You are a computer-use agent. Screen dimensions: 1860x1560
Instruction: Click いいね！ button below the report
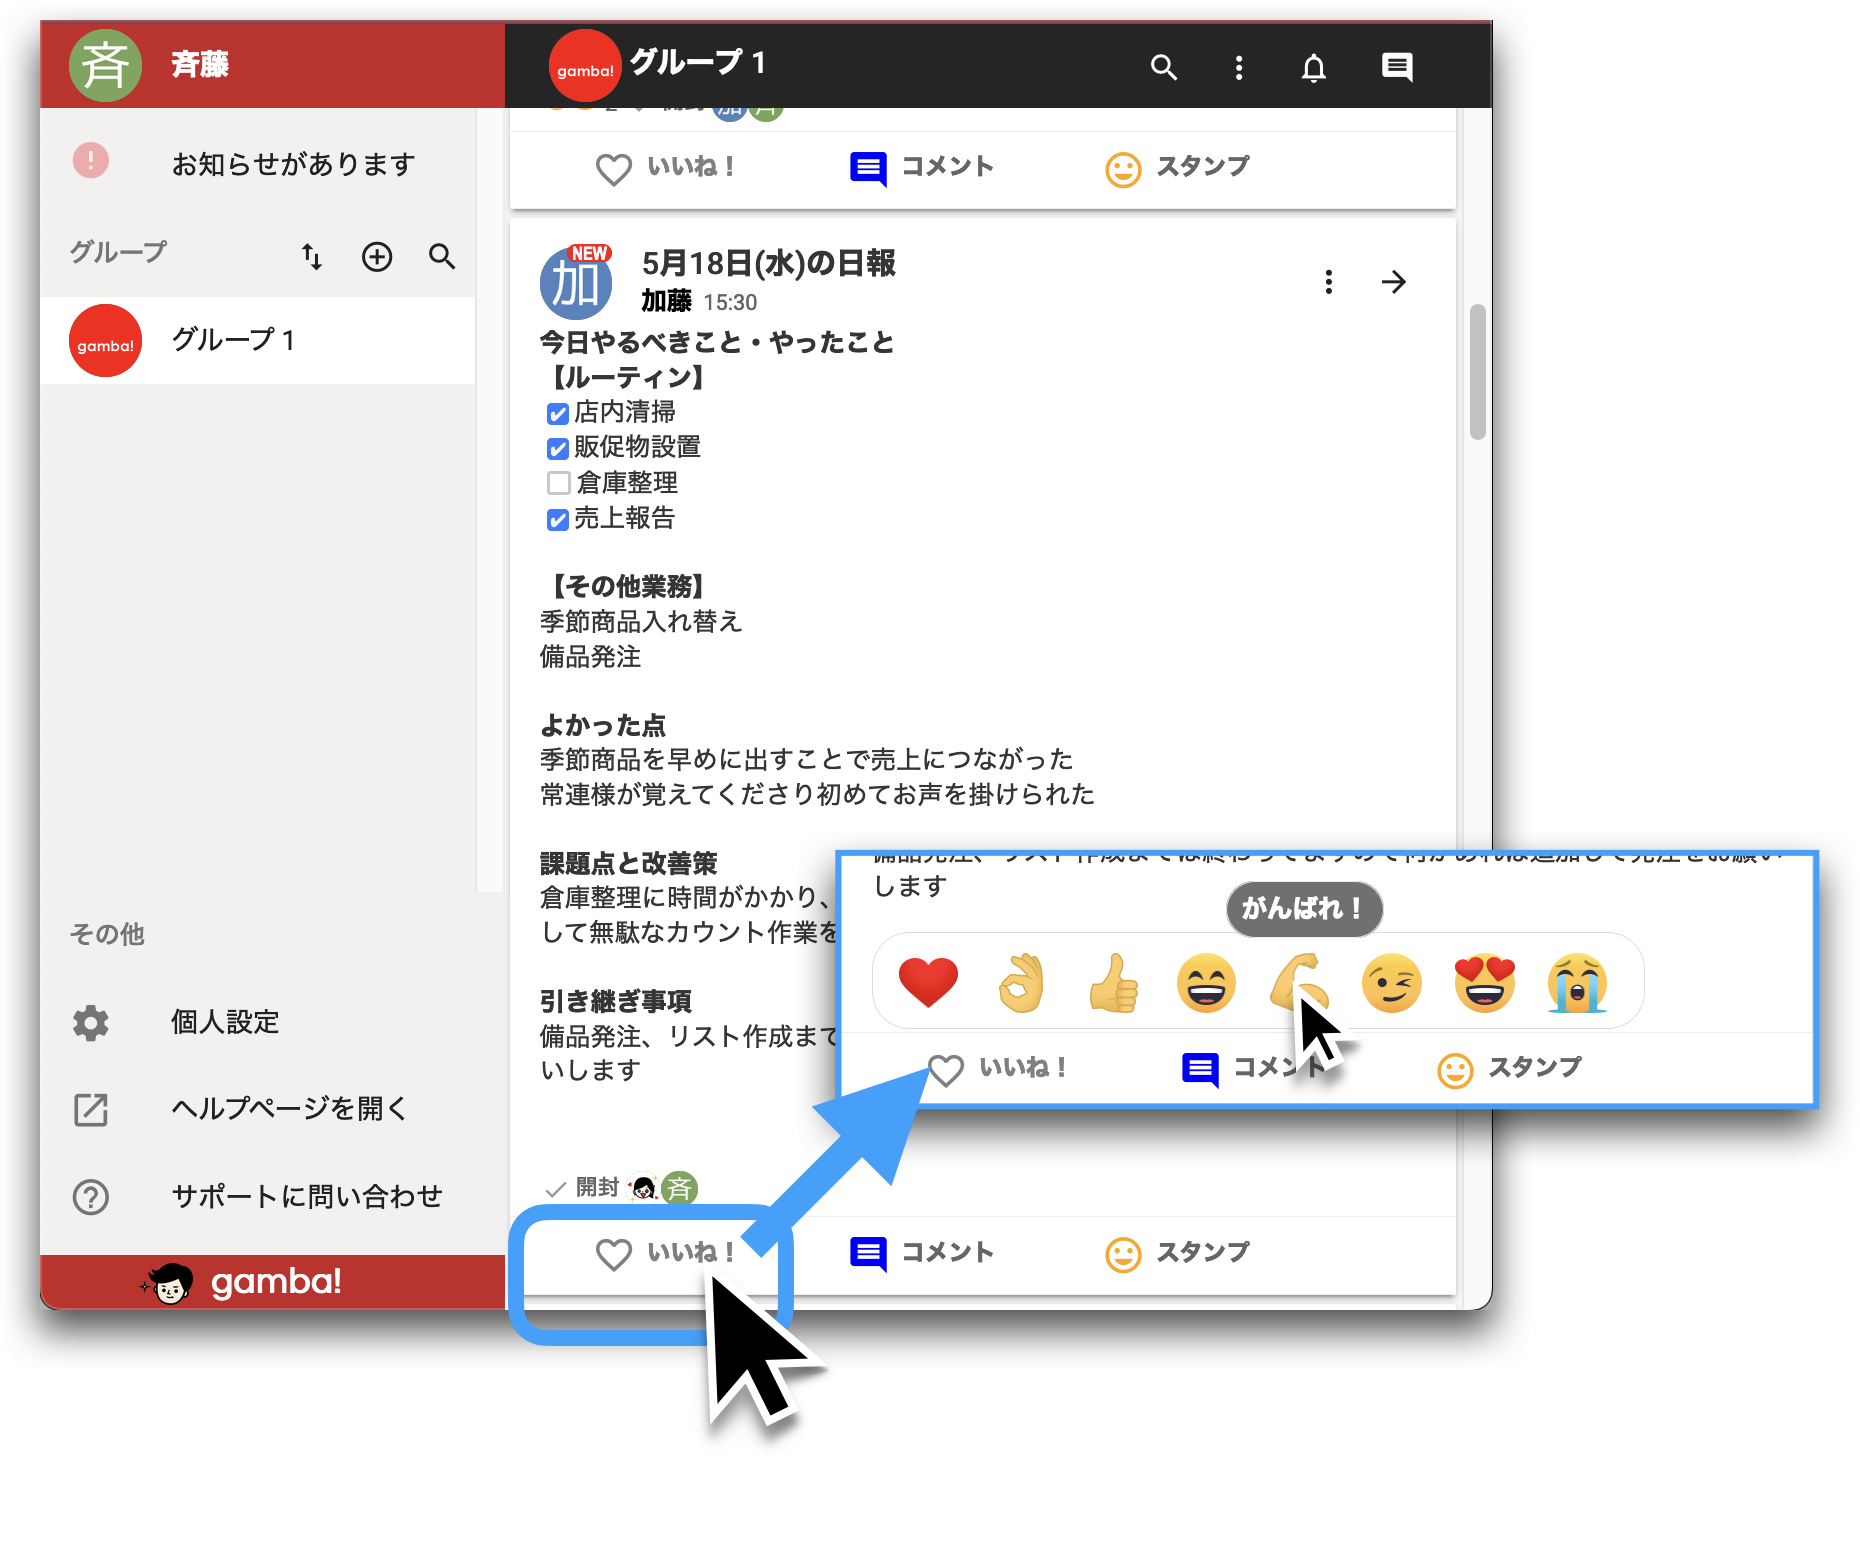pyautogui.click(x=666, y=1253)
